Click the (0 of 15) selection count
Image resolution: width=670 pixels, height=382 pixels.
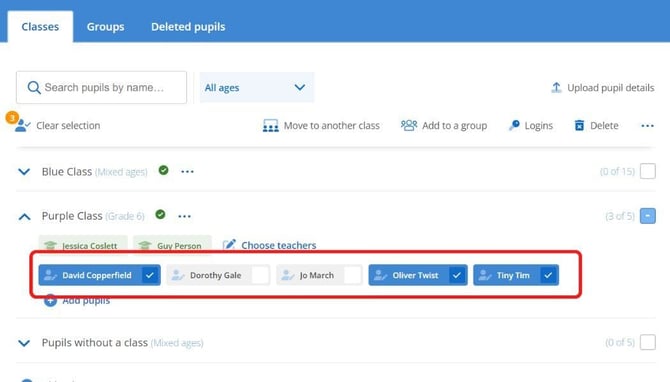coord(617,172)
